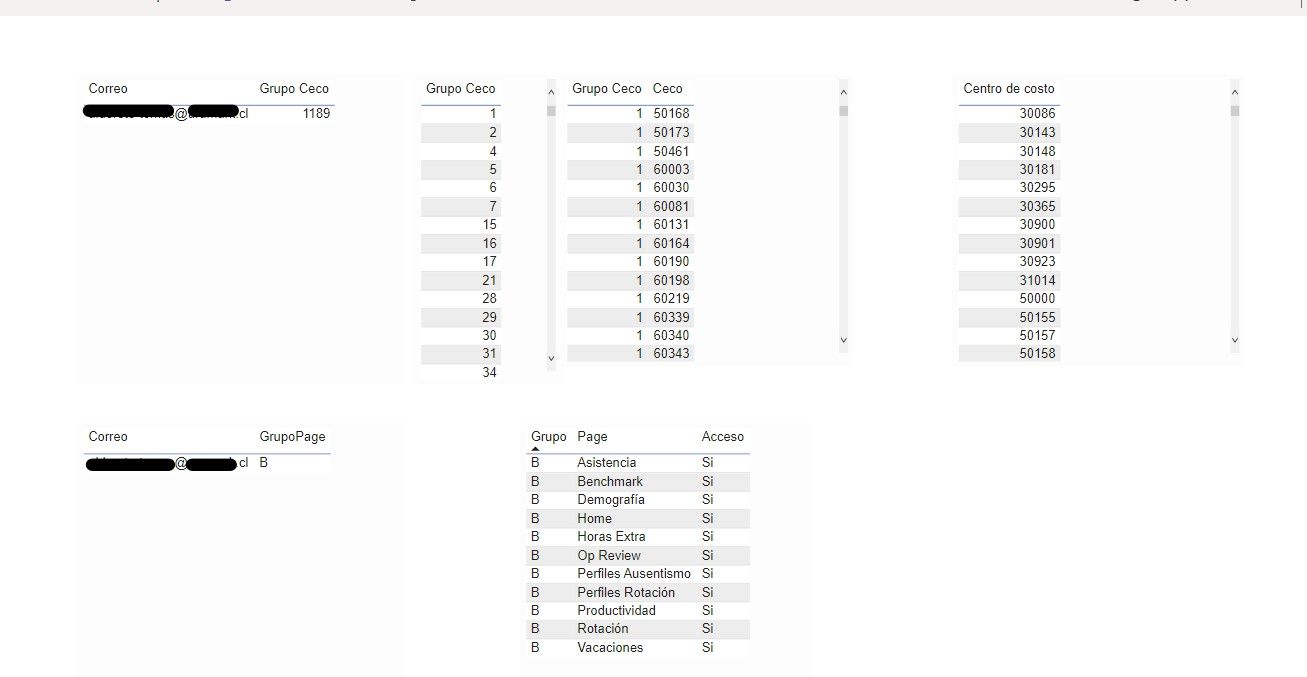This screenshot has width=1307, height=677.
Task: Click the scrollbar thumb of the Centro de costo table
Action: [x=1234, y=110]
